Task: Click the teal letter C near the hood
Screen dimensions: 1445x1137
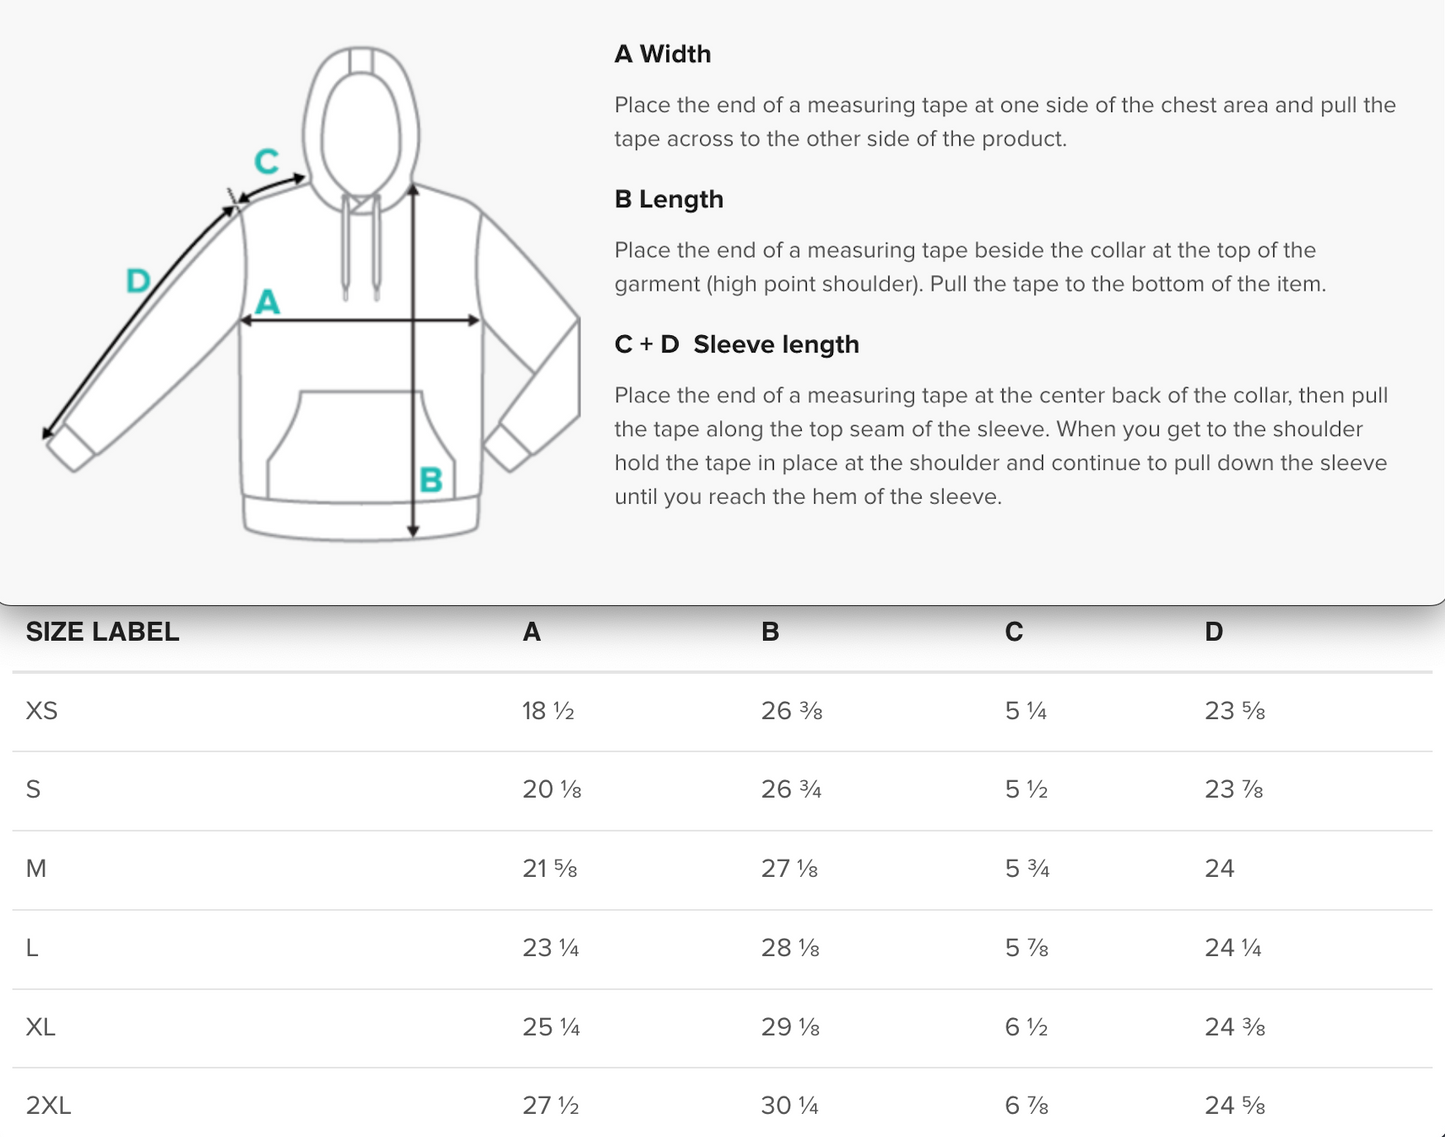Action: point(266,161)
